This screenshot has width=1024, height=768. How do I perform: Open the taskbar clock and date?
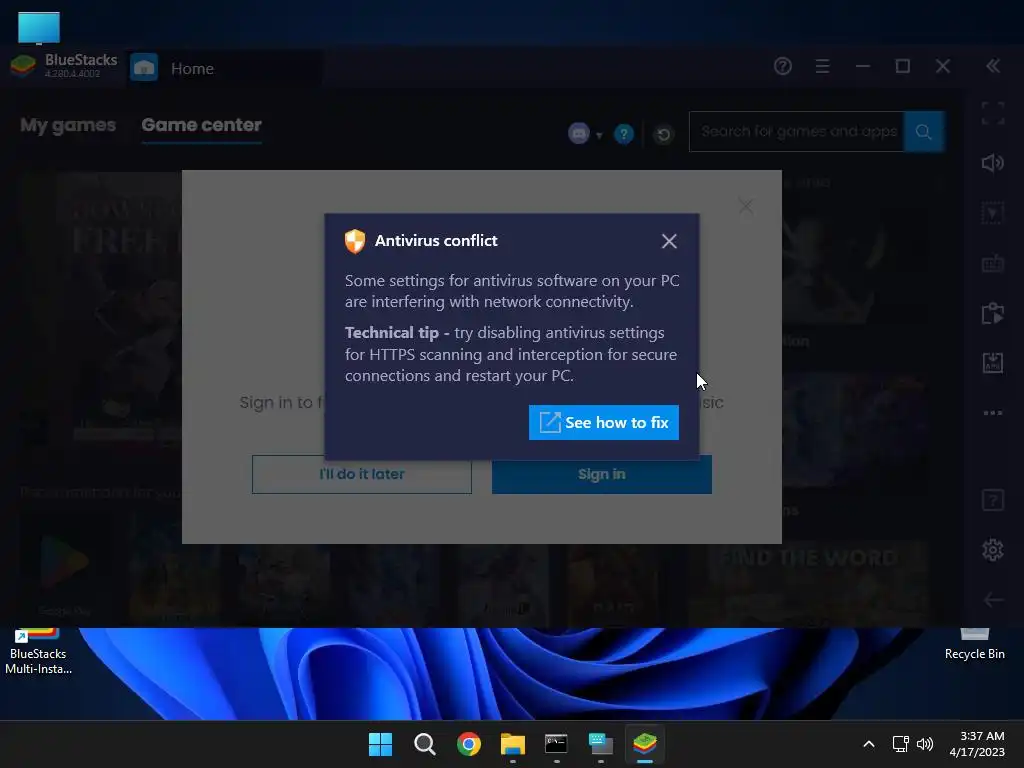pyautogui.click(x=977, y=744)
